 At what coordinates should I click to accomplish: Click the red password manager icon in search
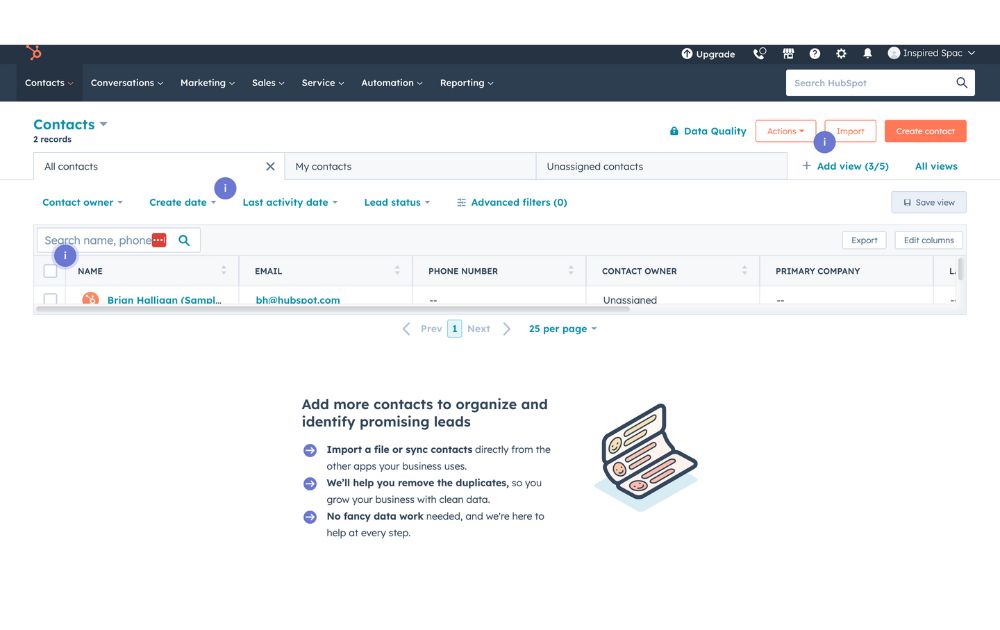[x=159, y=240]
